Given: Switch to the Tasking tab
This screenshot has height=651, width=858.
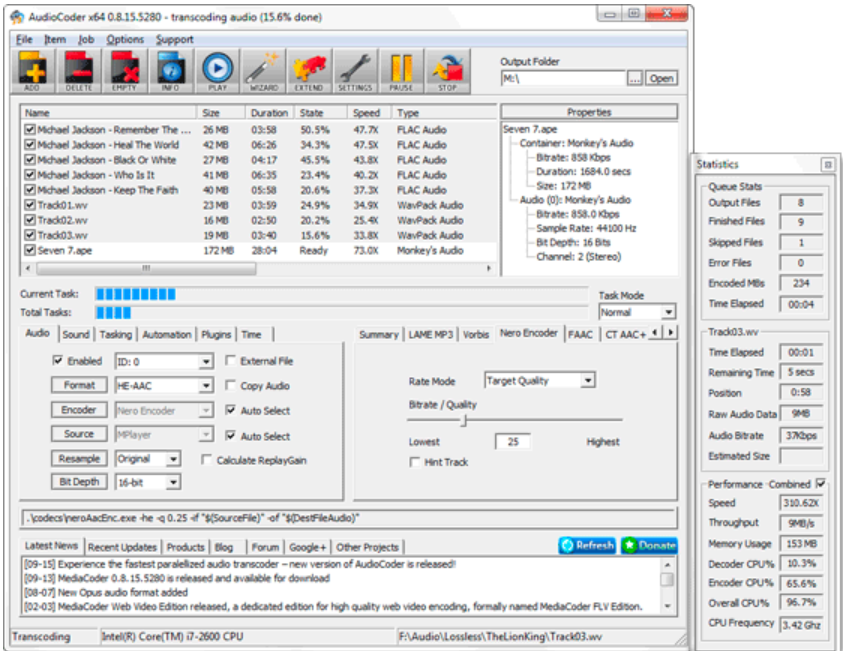Looking at the screenshot, I should point(116,334).
